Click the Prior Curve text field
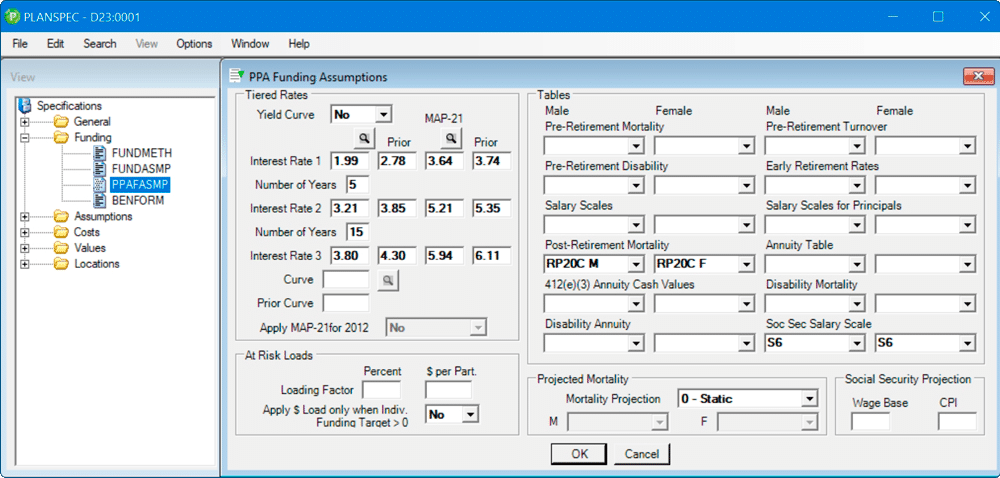 (x=346, y=303)
